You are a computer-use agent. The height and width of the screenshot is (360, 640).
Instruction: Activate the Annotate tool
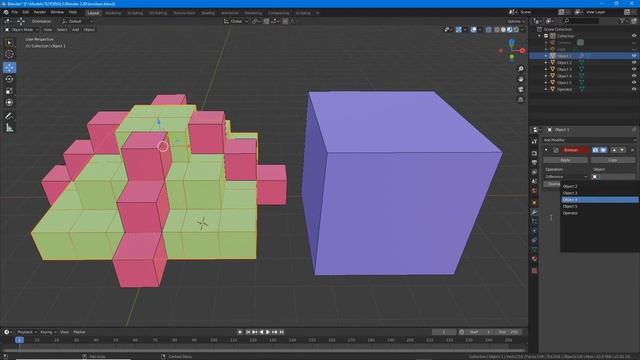pos(9,116)
